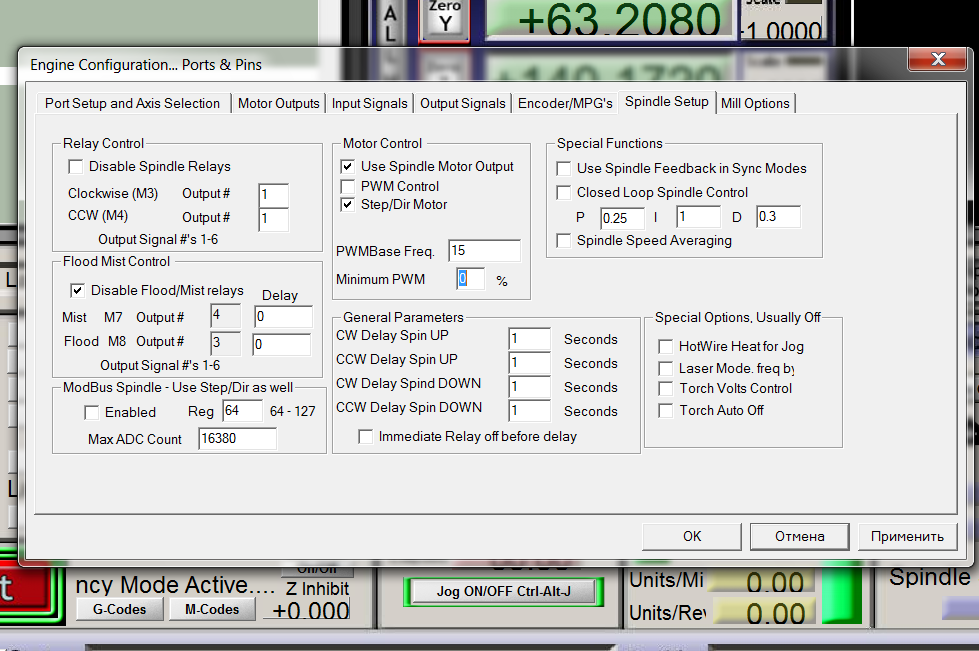The width and height of the screenshot is (979, 651).
Task: Close the Engine Configuration dialog
Action: 938,59
